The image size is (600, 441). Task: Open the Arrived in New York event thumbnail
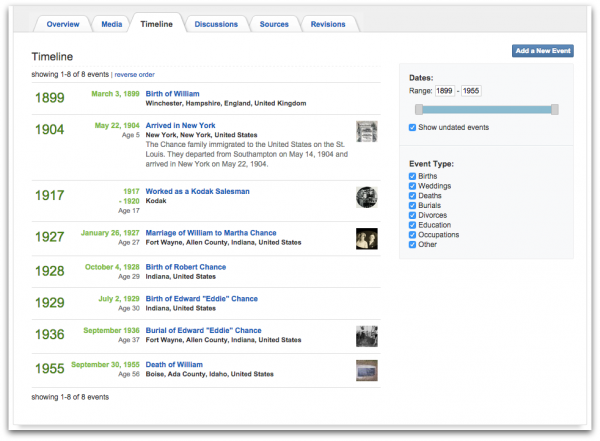(x=367, y=131)
